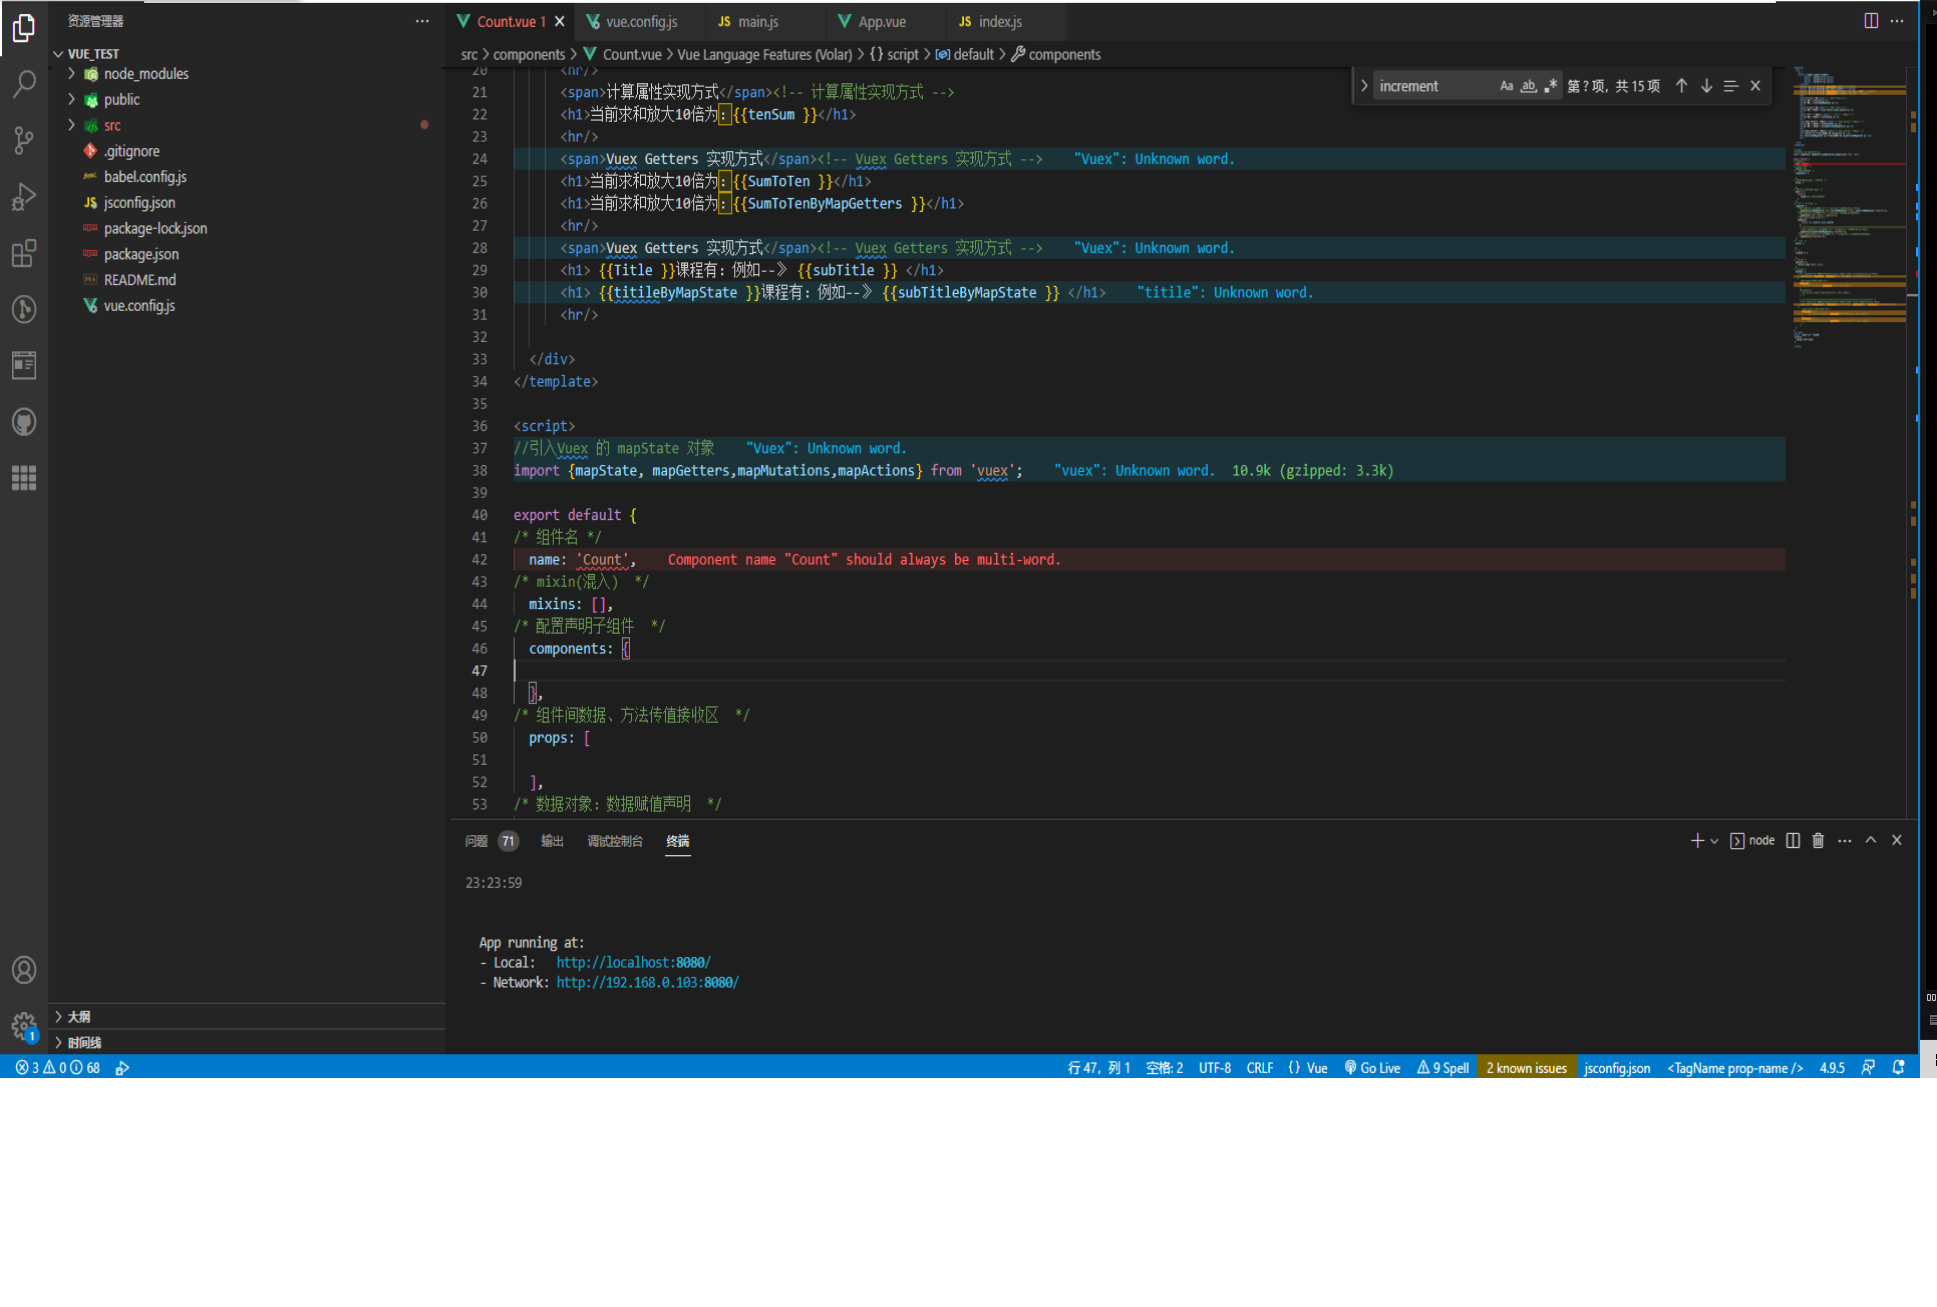Switch to the Problems tab with 71
Image resolution: width=1937 pixels, height=1307 pixels.
pos(491,841)
